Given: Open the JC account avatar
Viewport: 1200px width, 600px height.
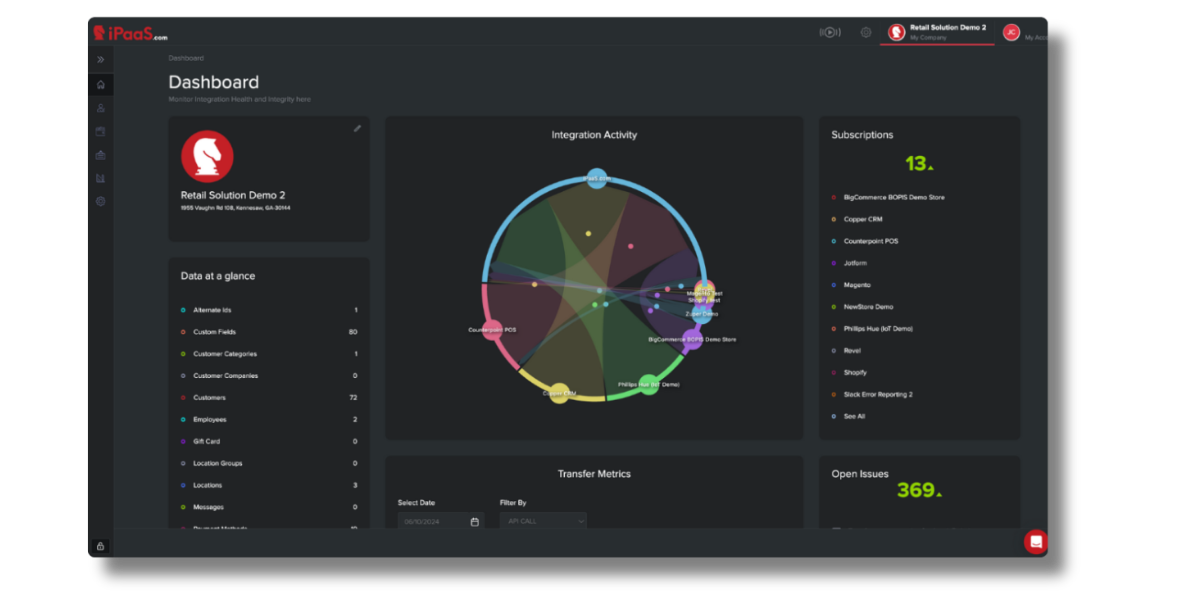Looking at the screenshot, I should click(x=1011, y=33).
